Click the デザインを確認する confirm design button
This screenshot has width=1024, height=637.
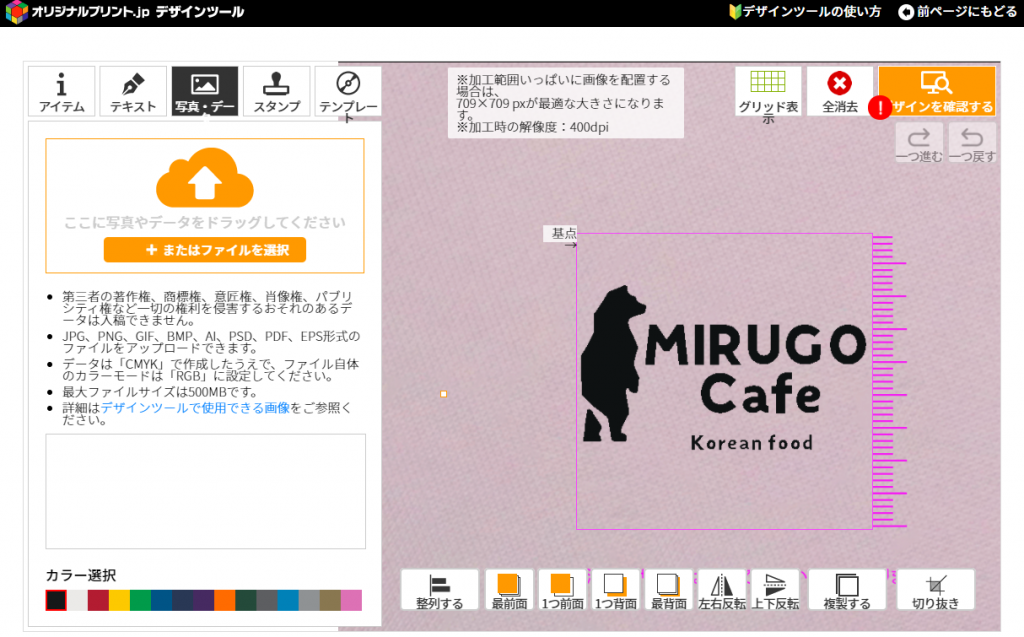[936, 91]
